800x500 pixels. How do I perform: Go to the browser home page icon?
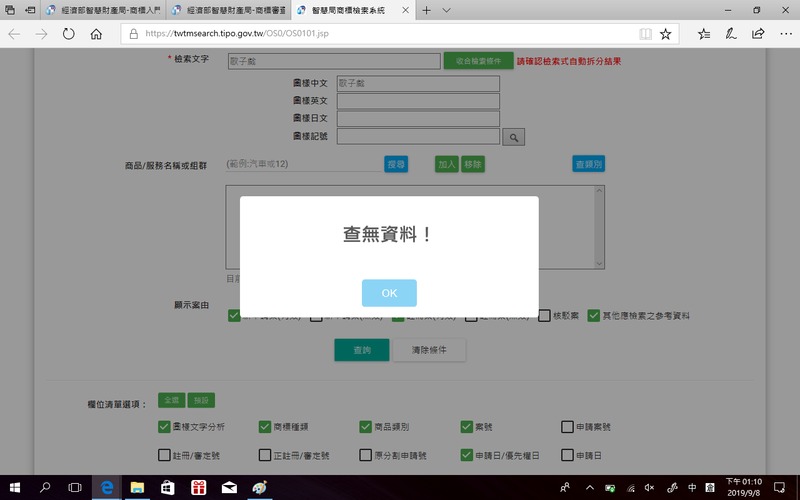coord(96,33)
